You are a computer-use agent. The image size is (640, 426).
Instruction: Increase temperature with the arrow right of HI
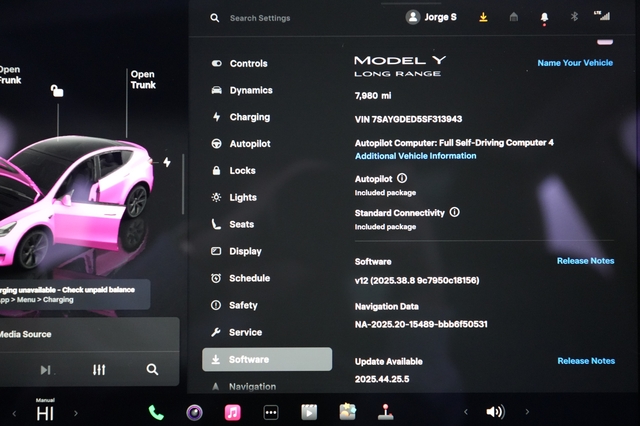(76, 413)
